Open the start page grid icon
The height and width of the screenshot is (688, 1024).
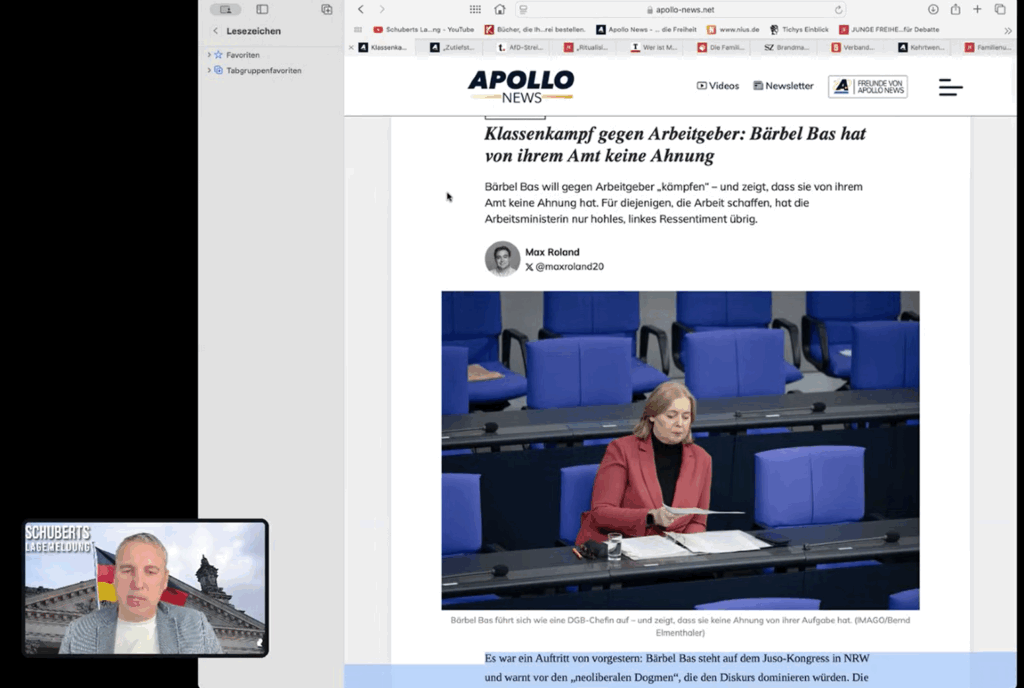(x=475, y=9)
